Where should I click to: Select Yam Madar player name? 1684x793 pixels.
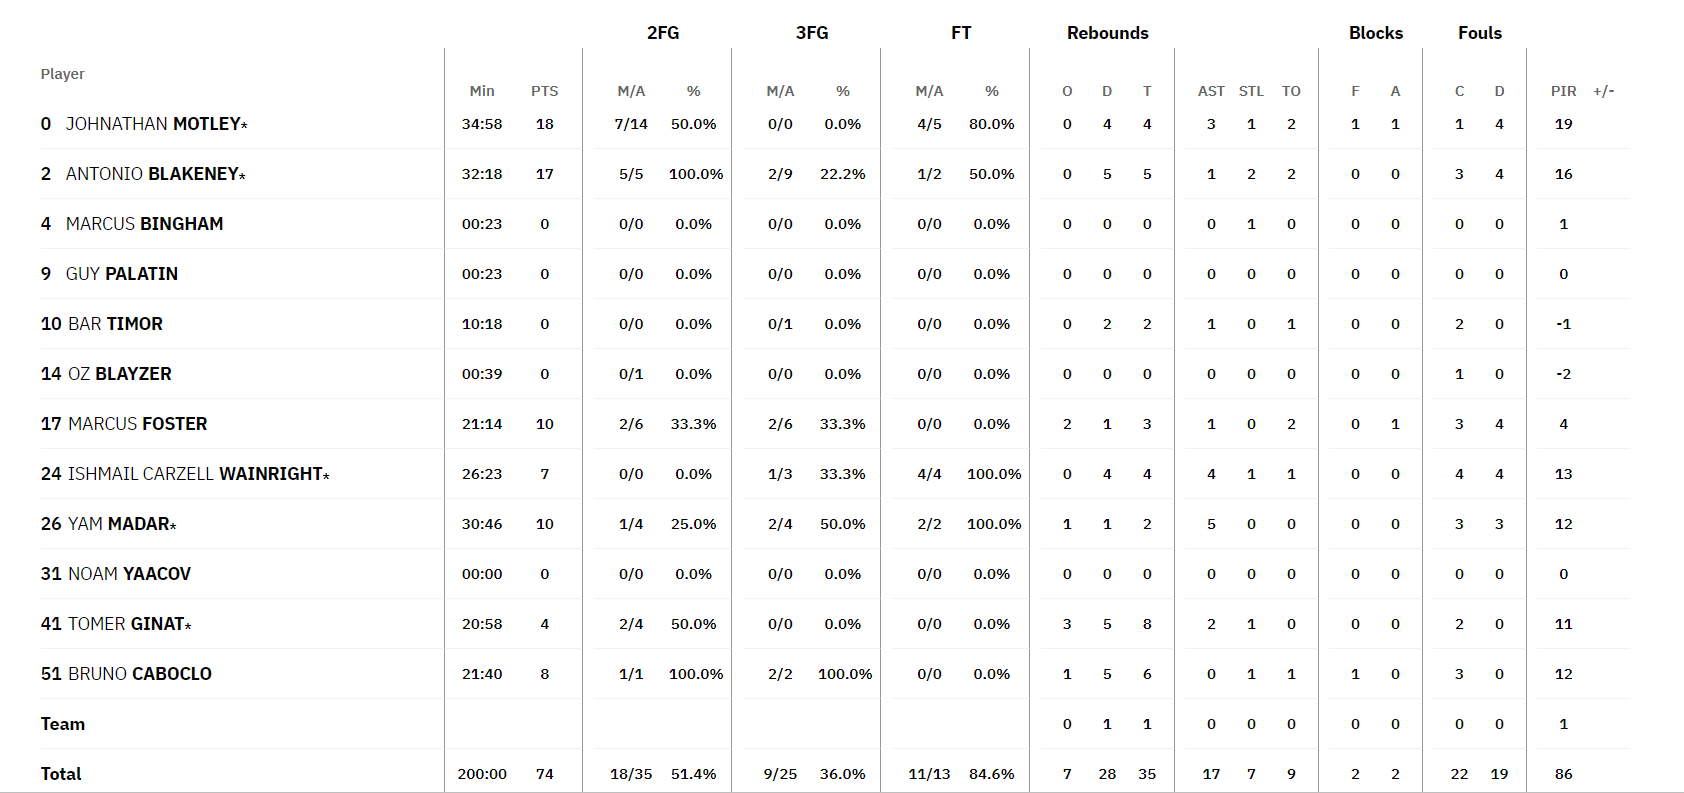tap(120, 524)
